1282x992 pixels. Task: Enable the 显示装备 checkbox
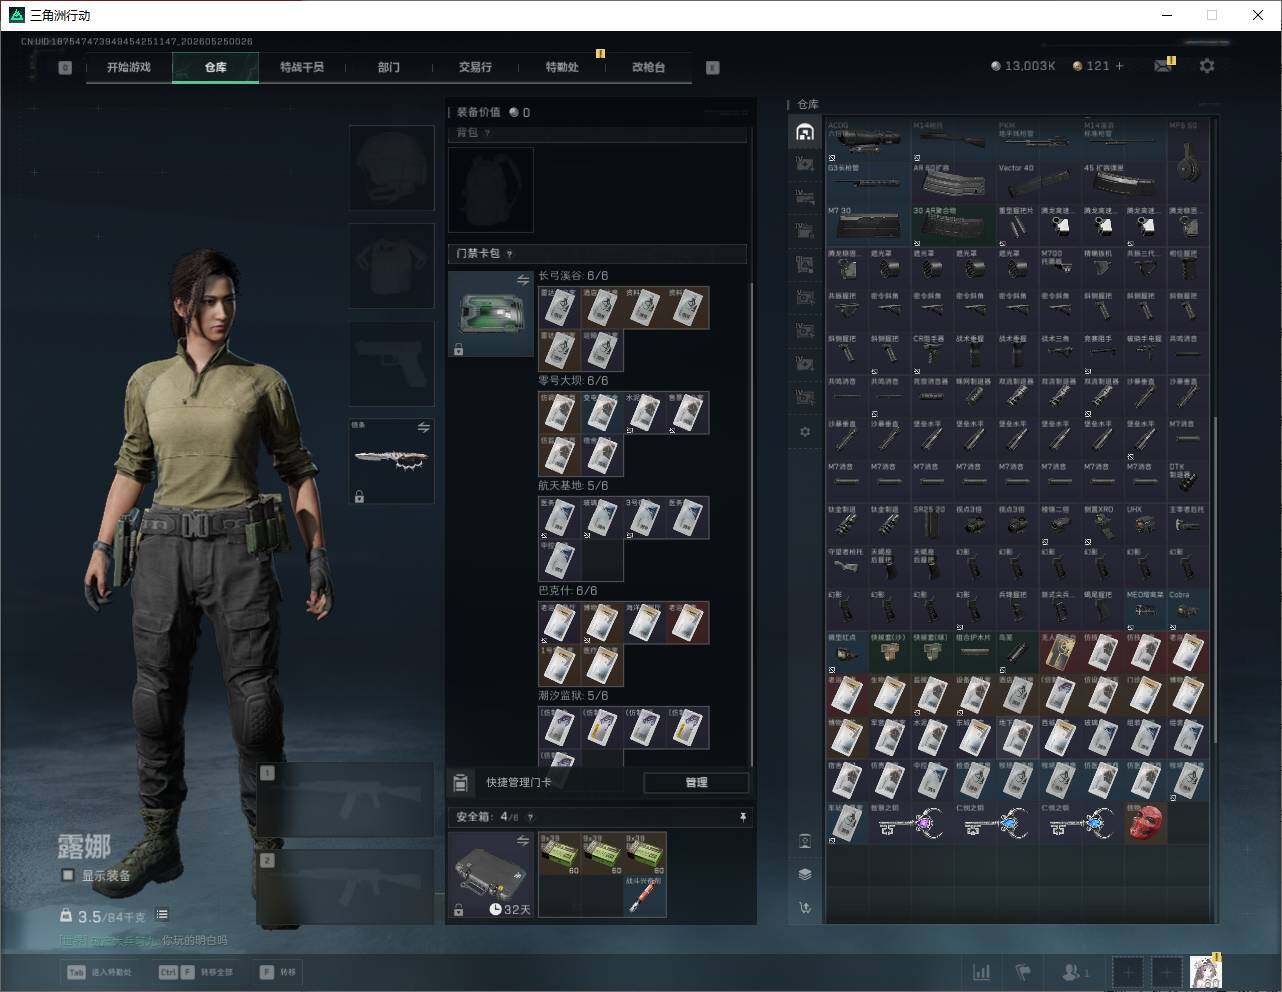[68, 875]
